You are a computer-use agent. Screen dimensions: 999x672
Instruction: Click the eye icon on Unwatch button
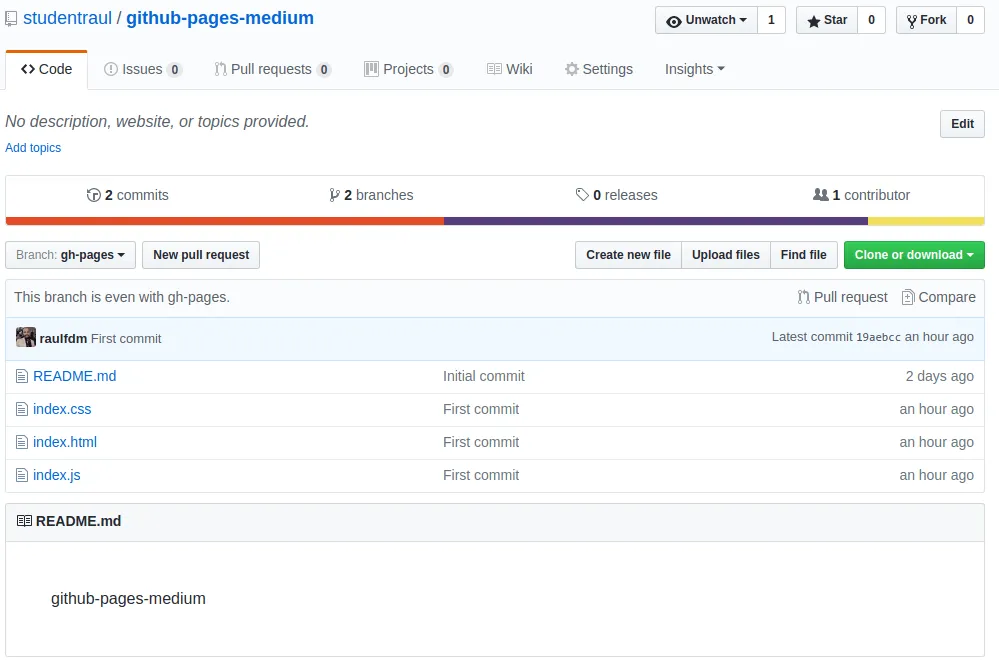[673, 22]
